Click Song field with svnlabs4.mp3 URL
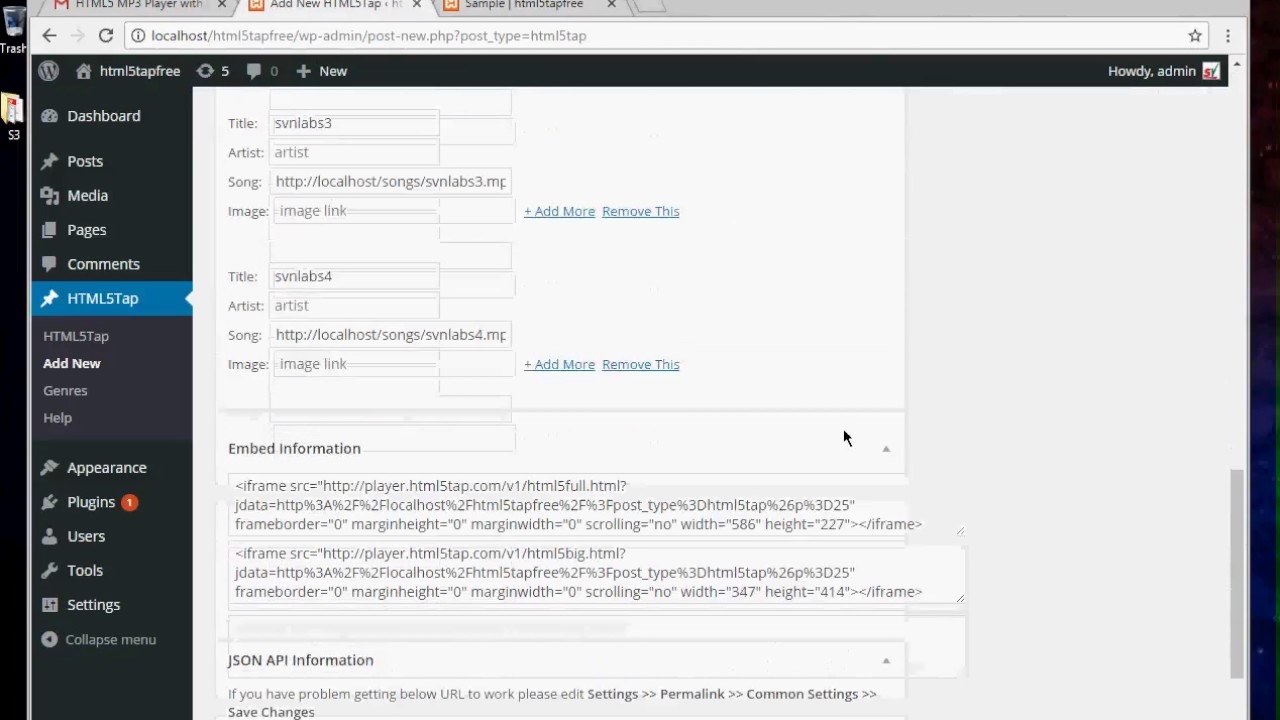The image size is (1280, 720). 391,334
